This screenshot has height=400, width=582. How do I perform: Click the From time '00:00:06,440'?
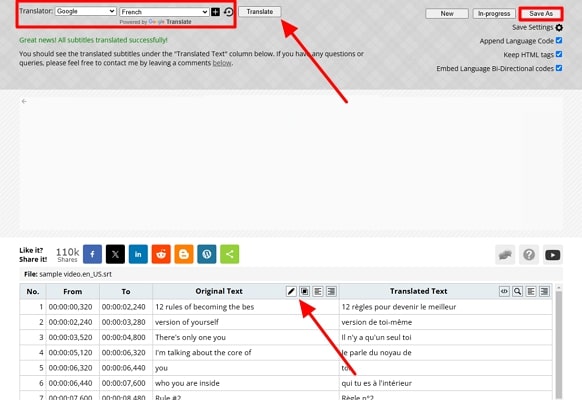[71, 383]
